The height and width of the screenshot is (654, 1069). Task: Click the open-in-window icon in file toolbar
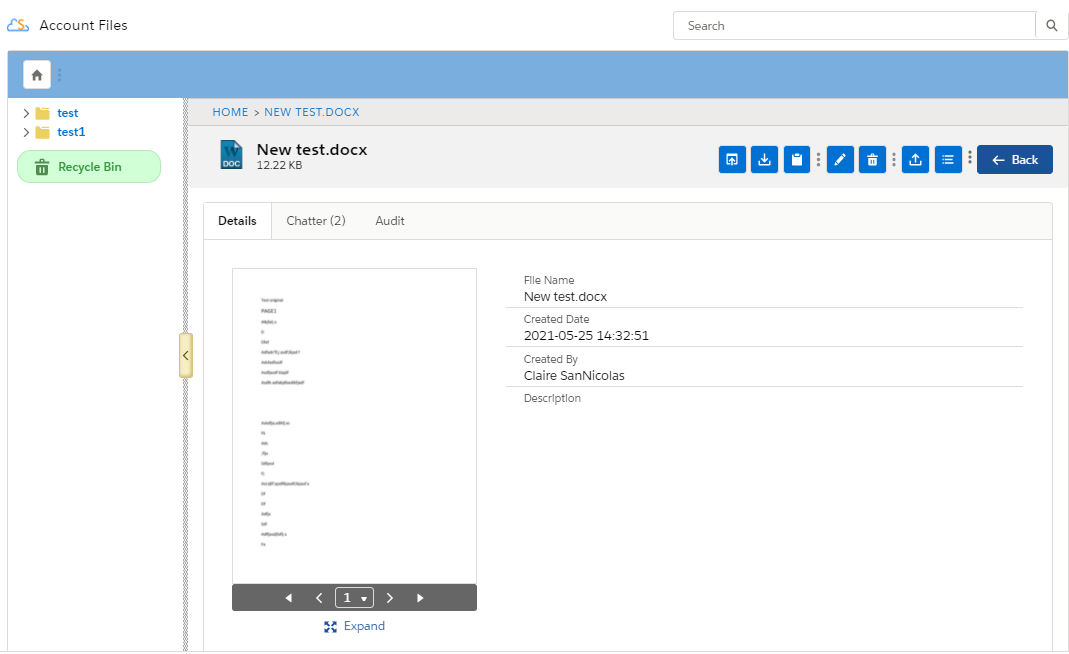pos(732,160)
